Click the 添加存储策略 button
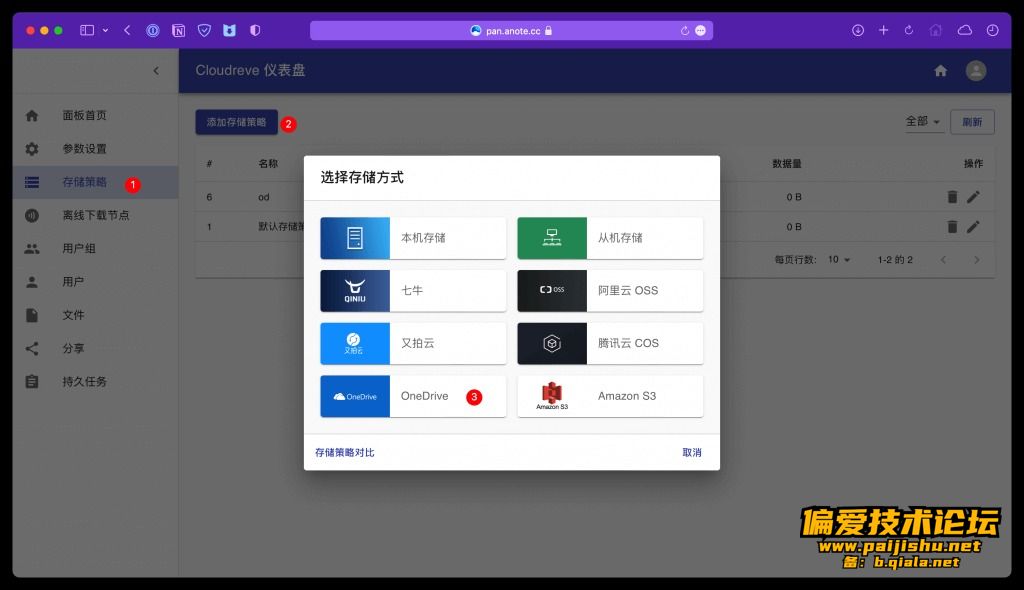1024x590 pixels. [236, 122]
